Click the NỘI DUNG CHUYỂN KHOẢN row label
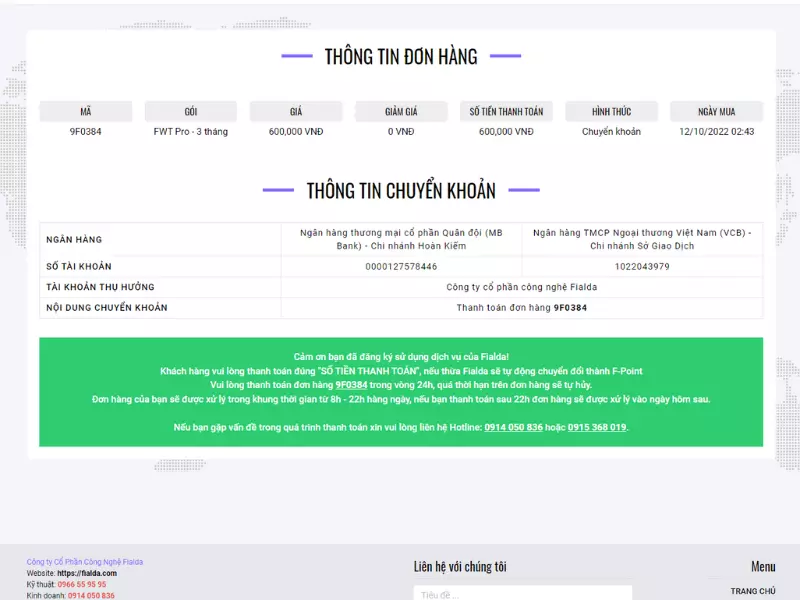Image resolution: width=800 pixels, height=600 pixels. tap(107, 308)
